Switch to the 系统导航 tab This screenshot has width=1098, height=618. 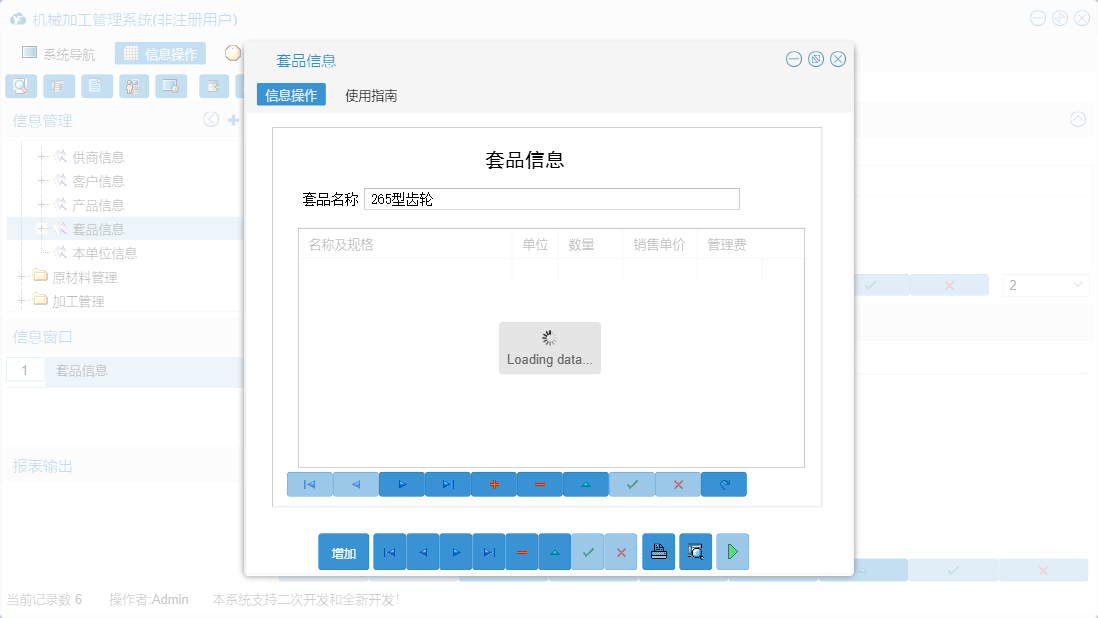pyautogui.click(x=67, y=53)
